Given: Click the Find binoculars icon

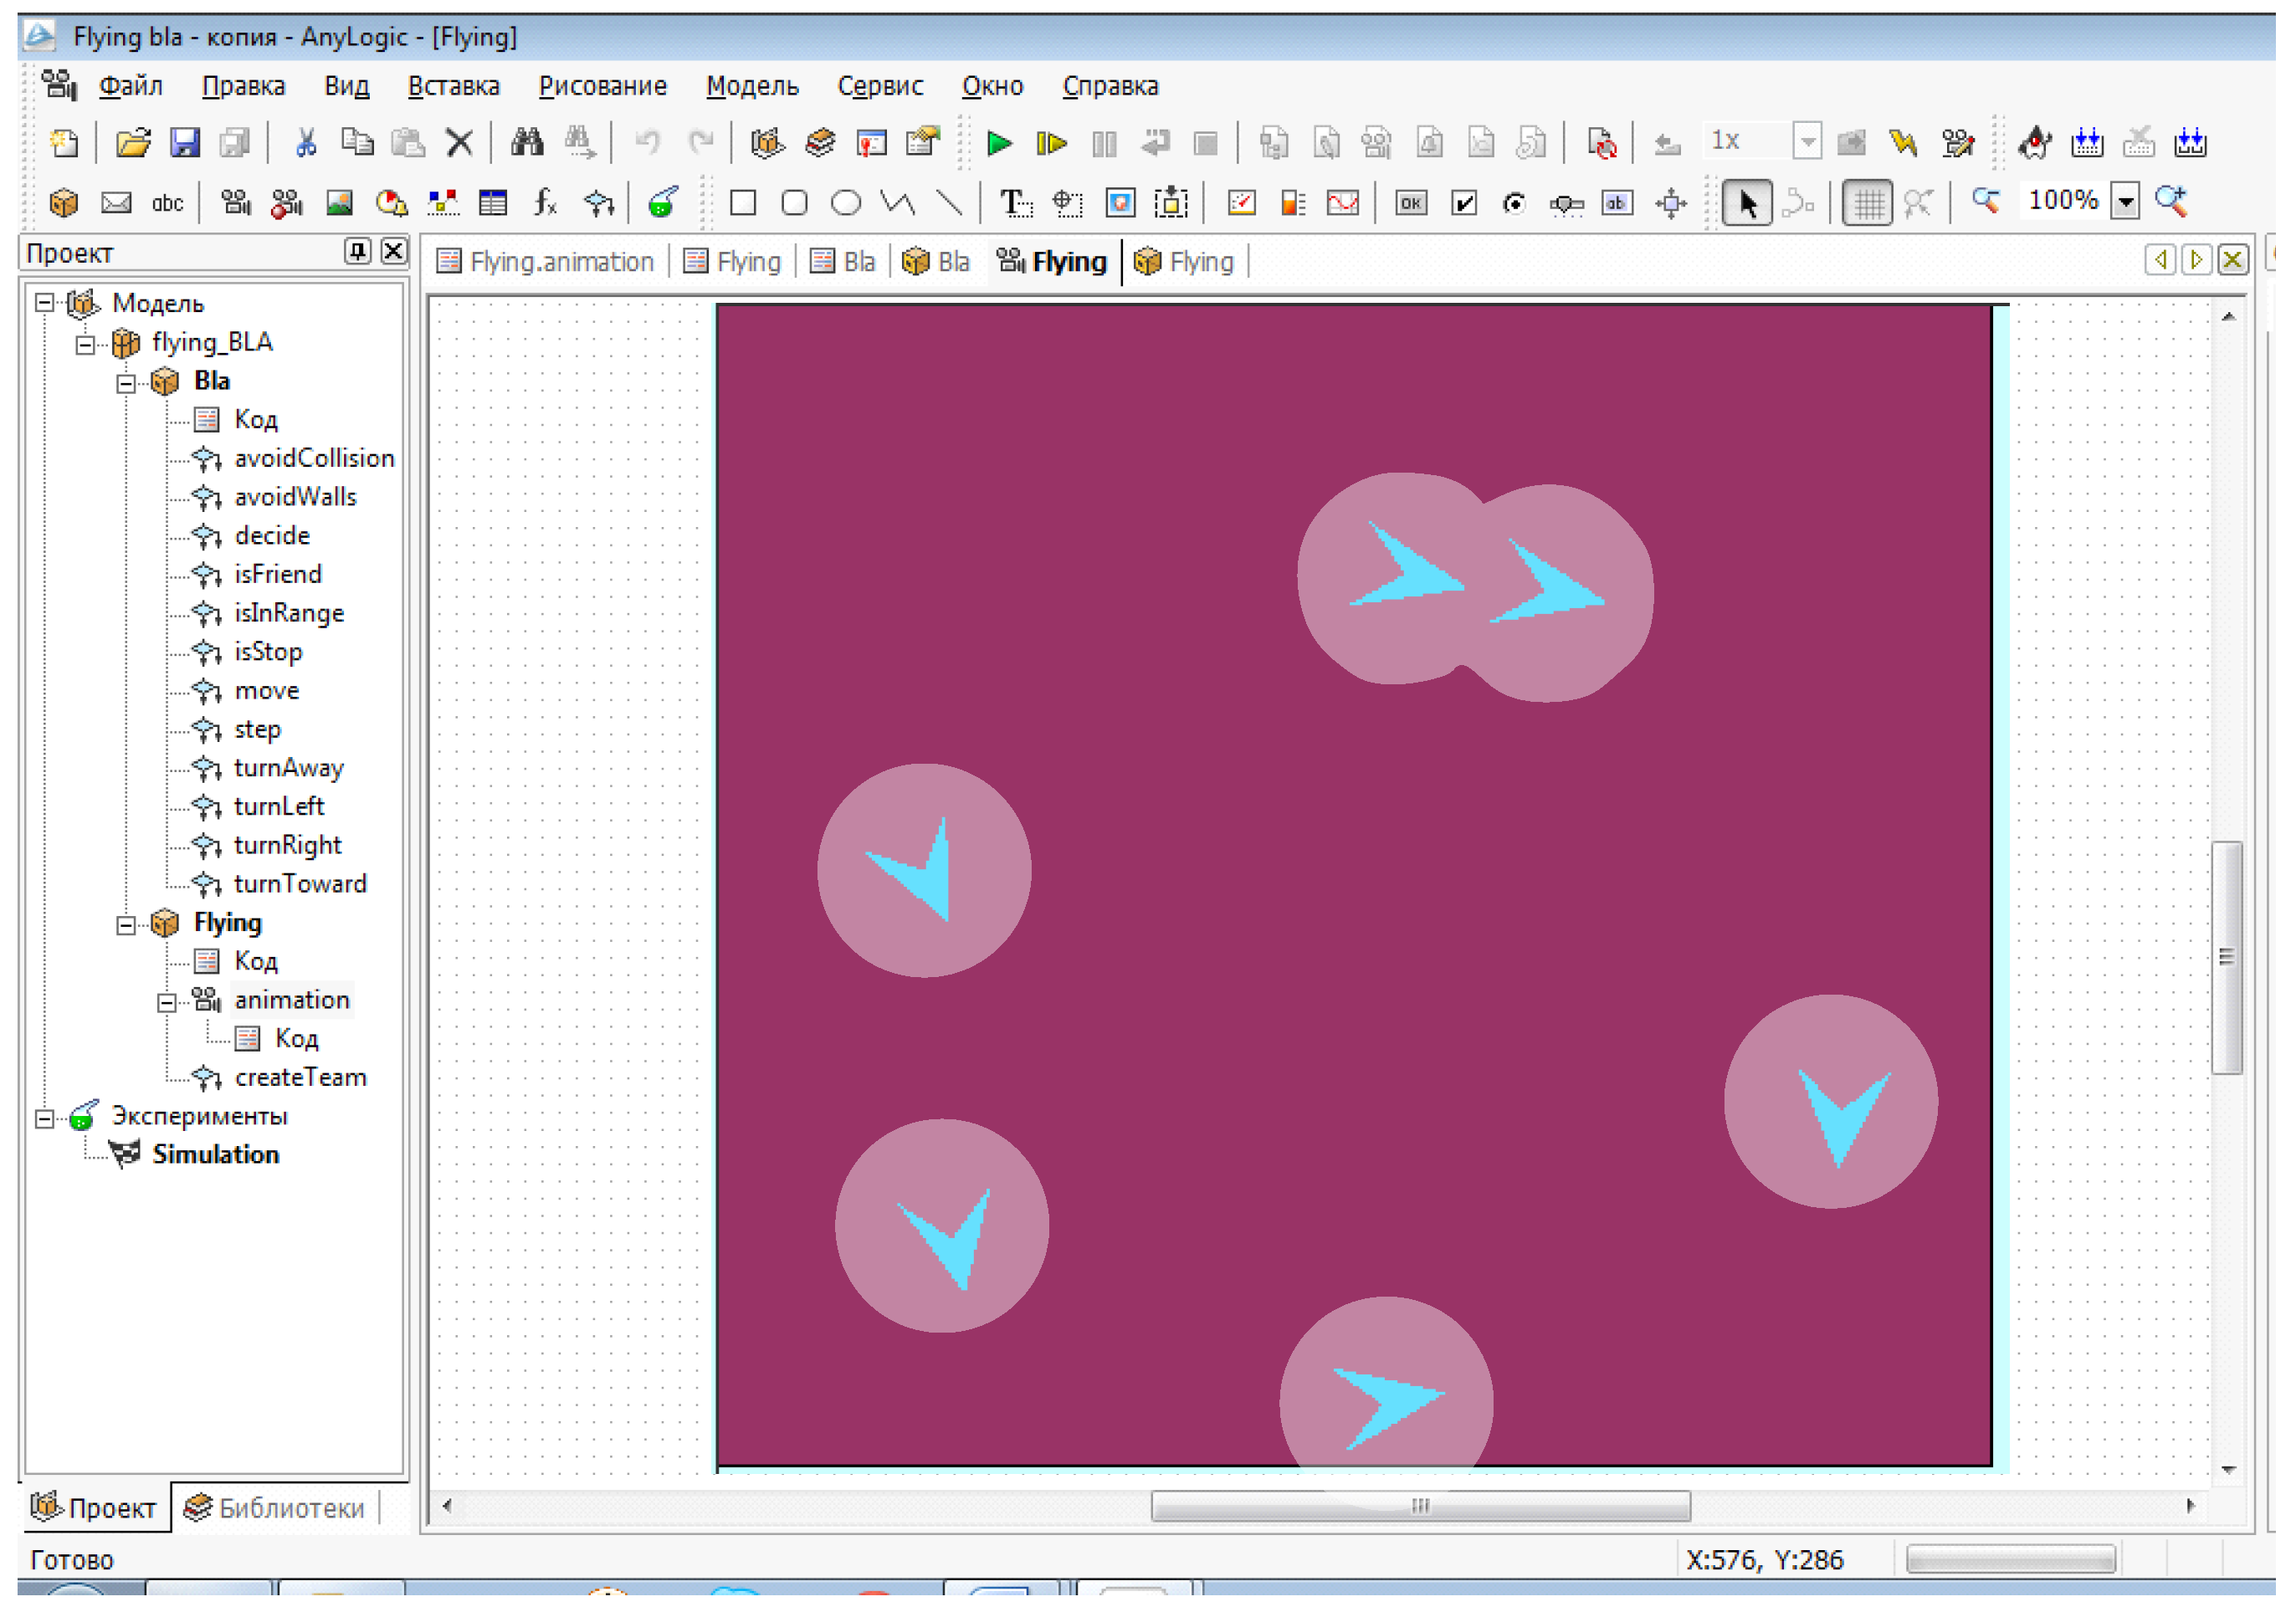Looking at the screenshot, I should coord(527,144).
